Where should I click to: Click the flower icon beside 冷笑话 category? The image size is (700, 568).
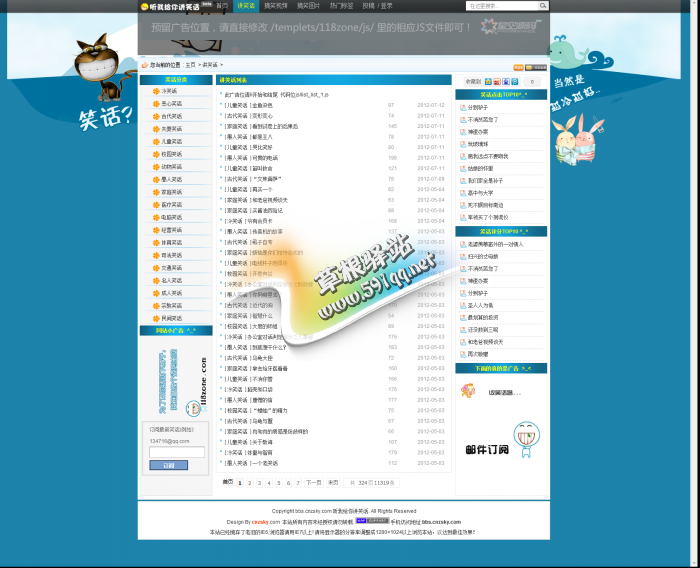(155, 91)
